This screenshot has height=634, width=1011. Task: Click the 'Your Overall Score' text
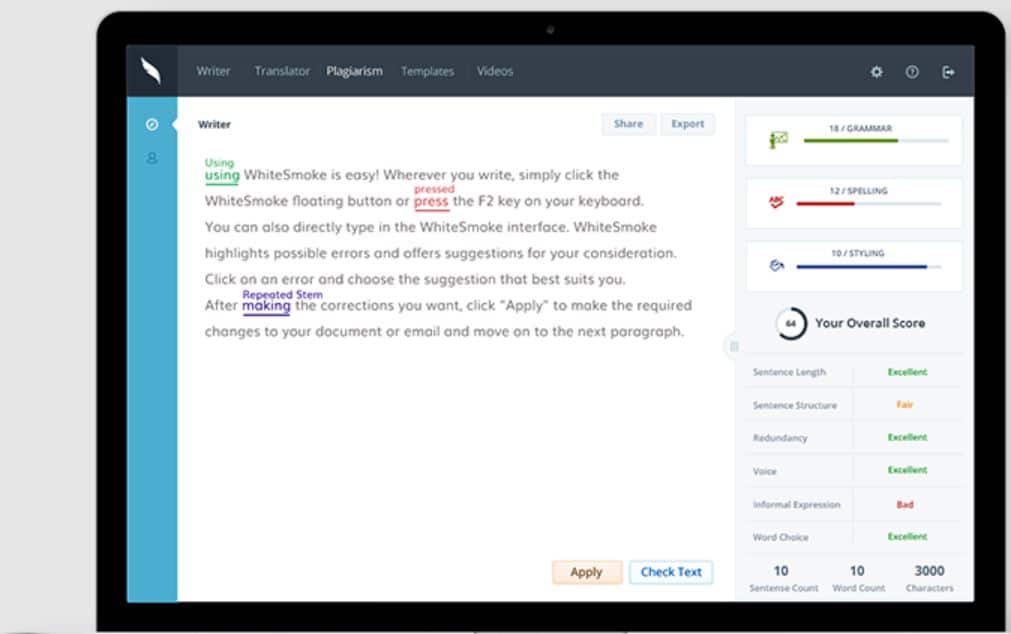click(x=870, y=323)
